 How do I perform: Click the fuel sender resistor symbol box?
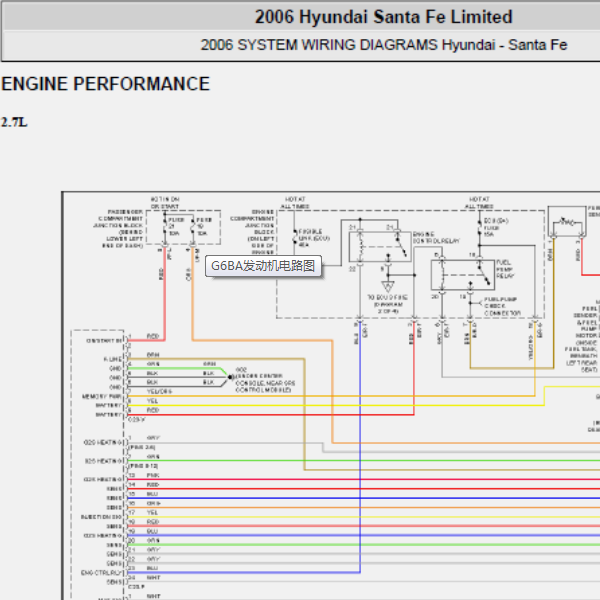click(x=567, y=222)
